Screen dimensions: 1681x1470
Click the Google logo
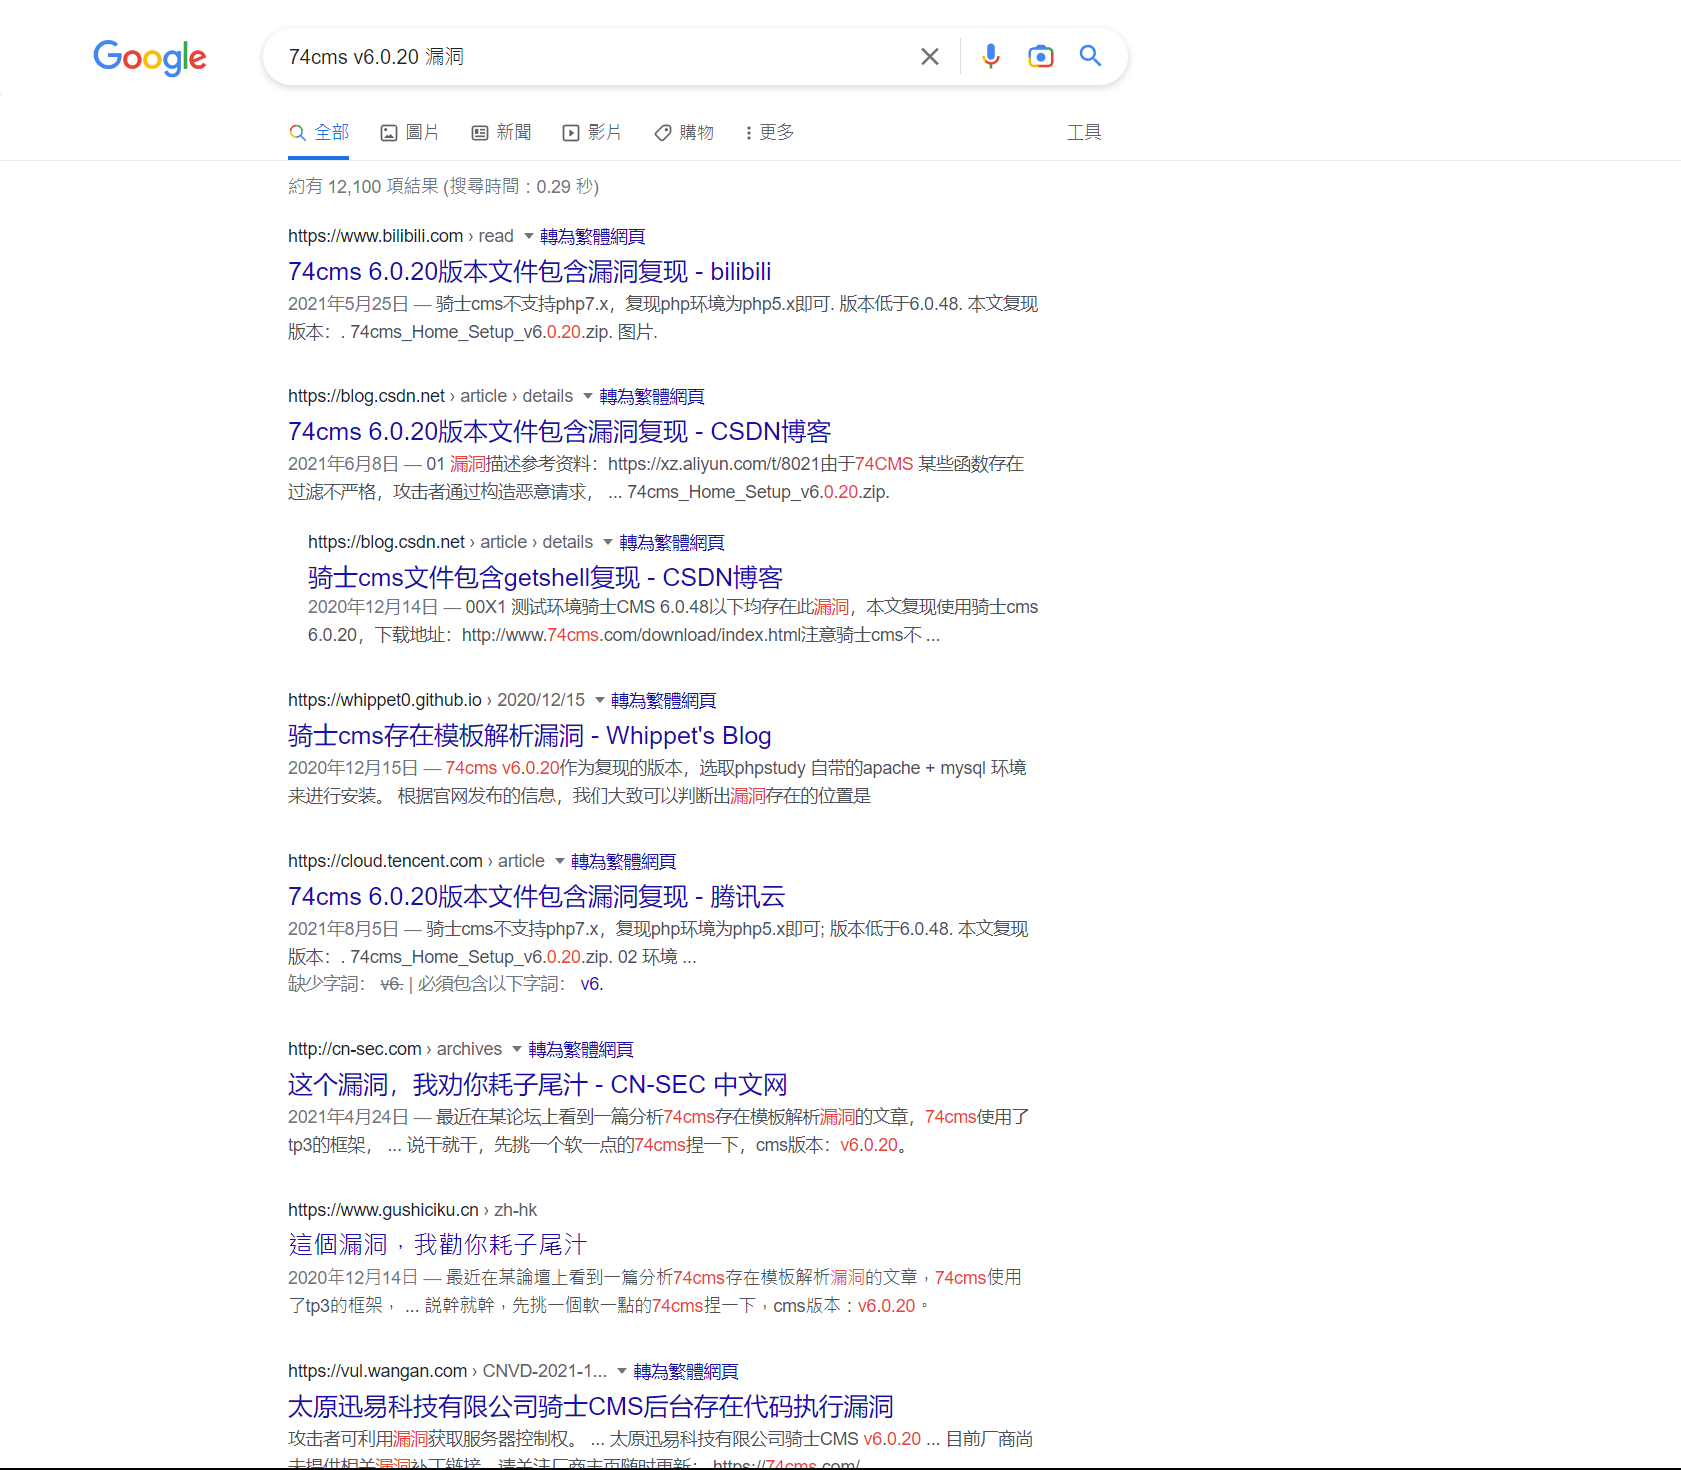pos(150,58)
